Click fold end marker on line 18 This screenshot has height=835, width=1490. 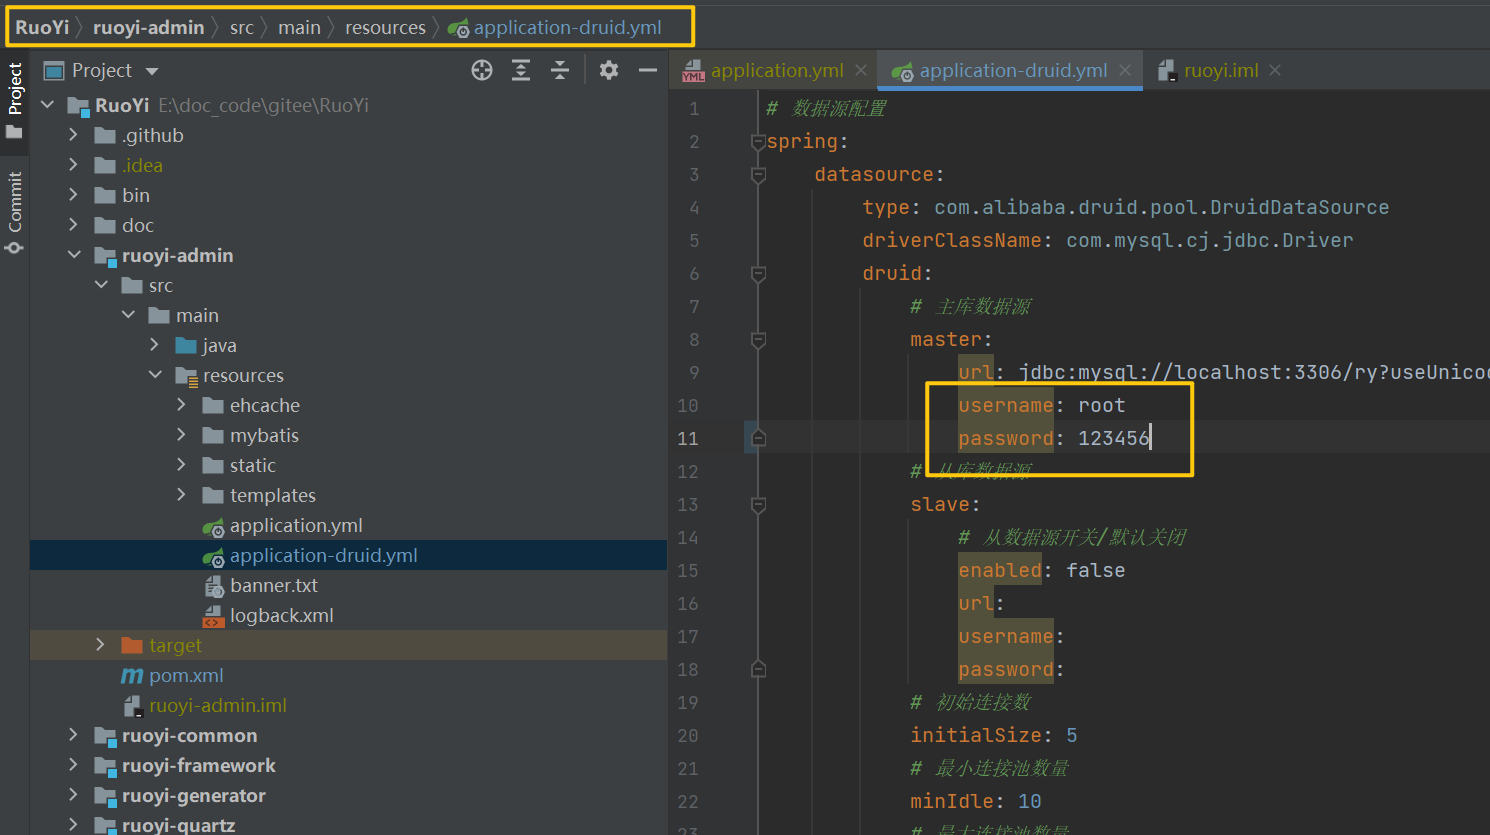758,669
